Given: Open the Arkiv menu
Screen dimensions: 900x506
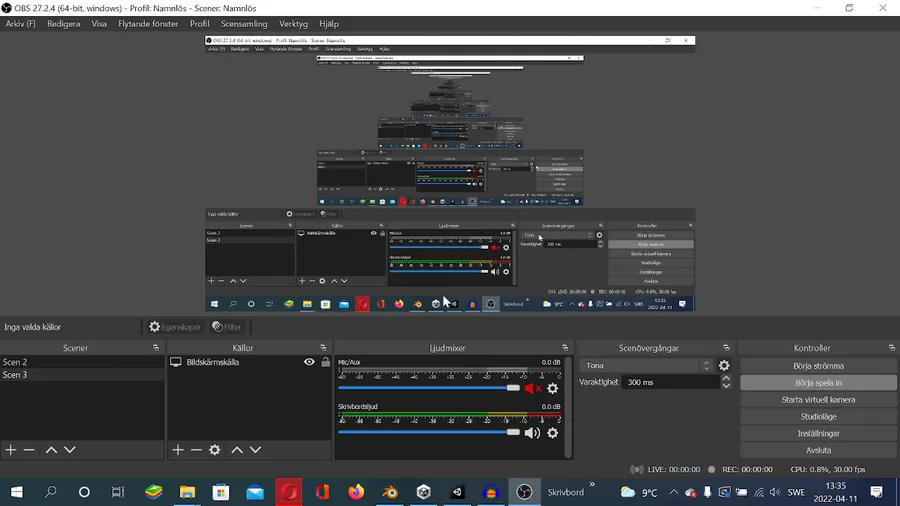Looking at the screenshot, I should 21,24.
